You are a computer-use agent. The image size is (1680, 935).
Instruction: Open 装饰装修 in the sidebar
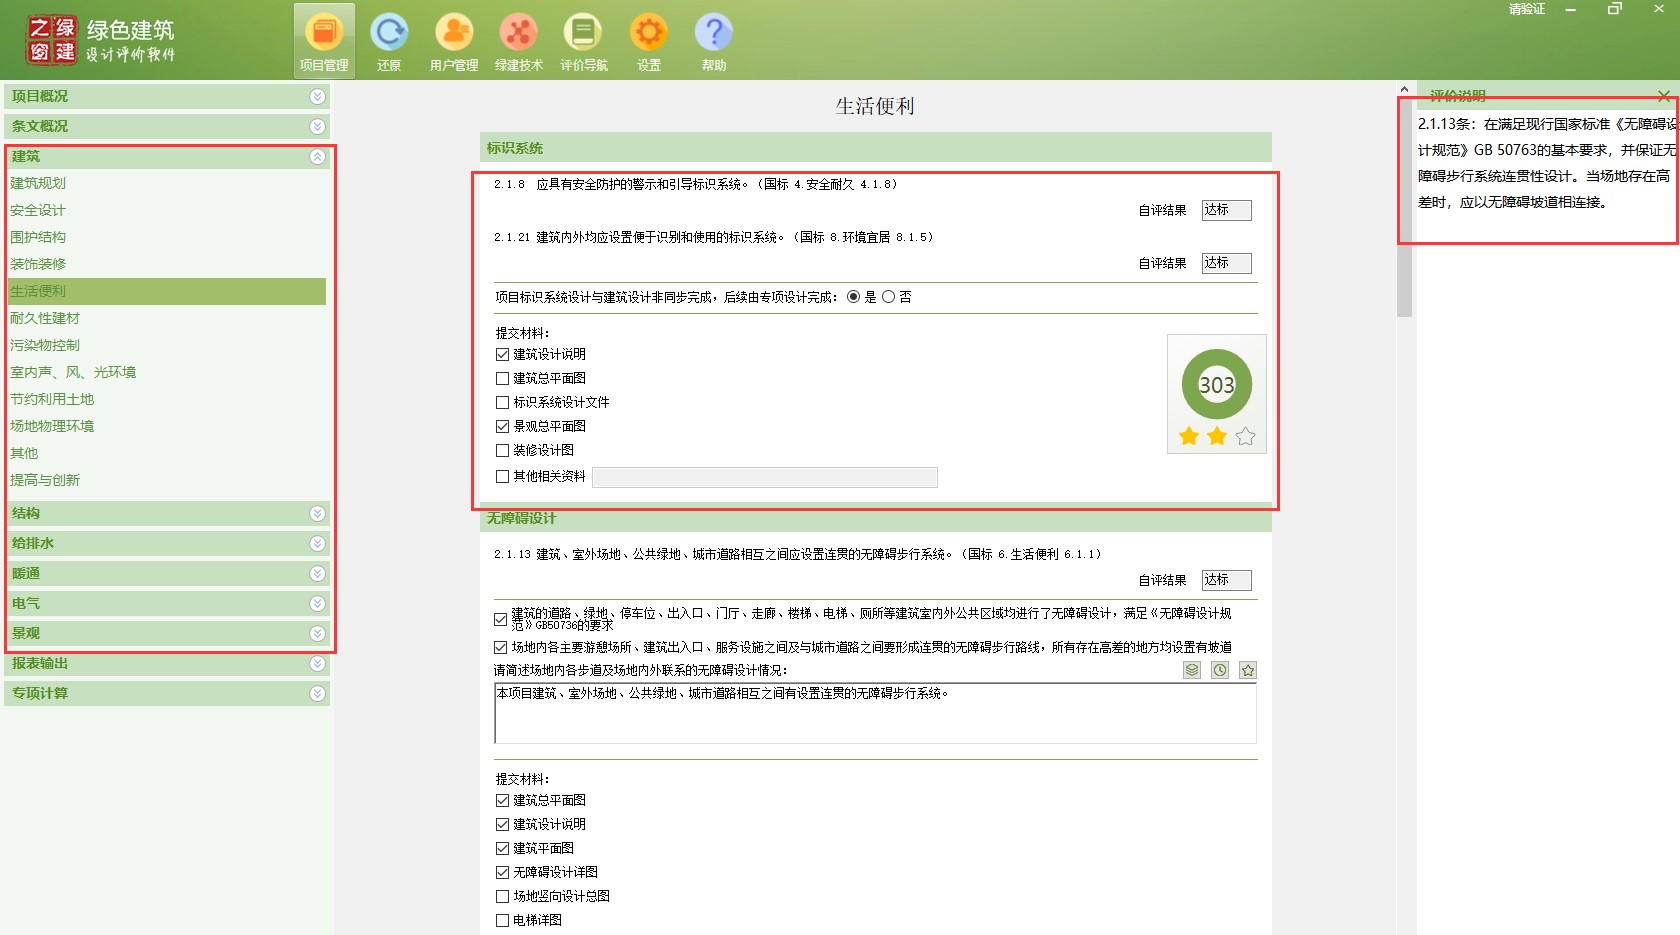tap(38, 264)
